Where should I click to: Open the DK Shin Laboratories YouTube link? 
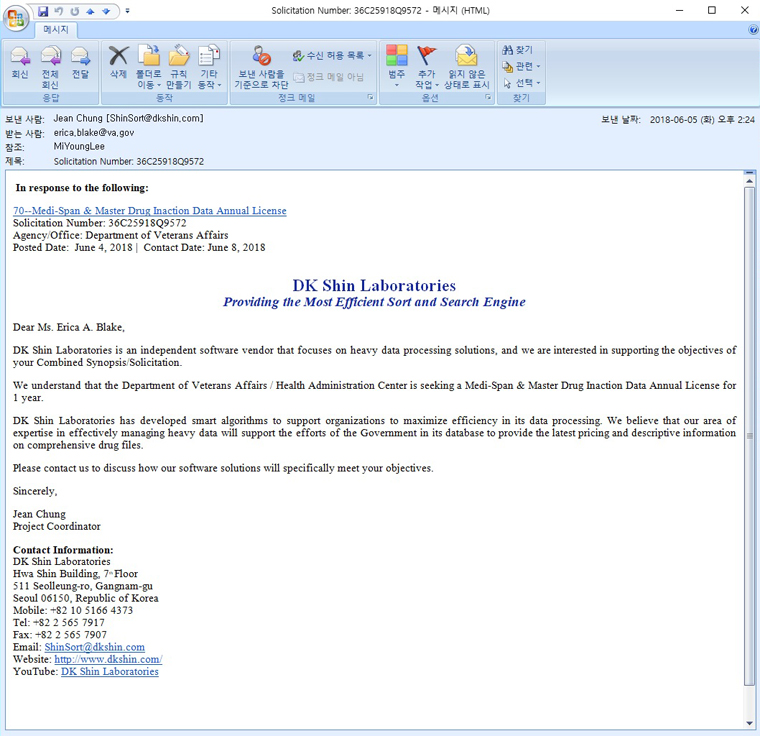[x=110, y=672]
